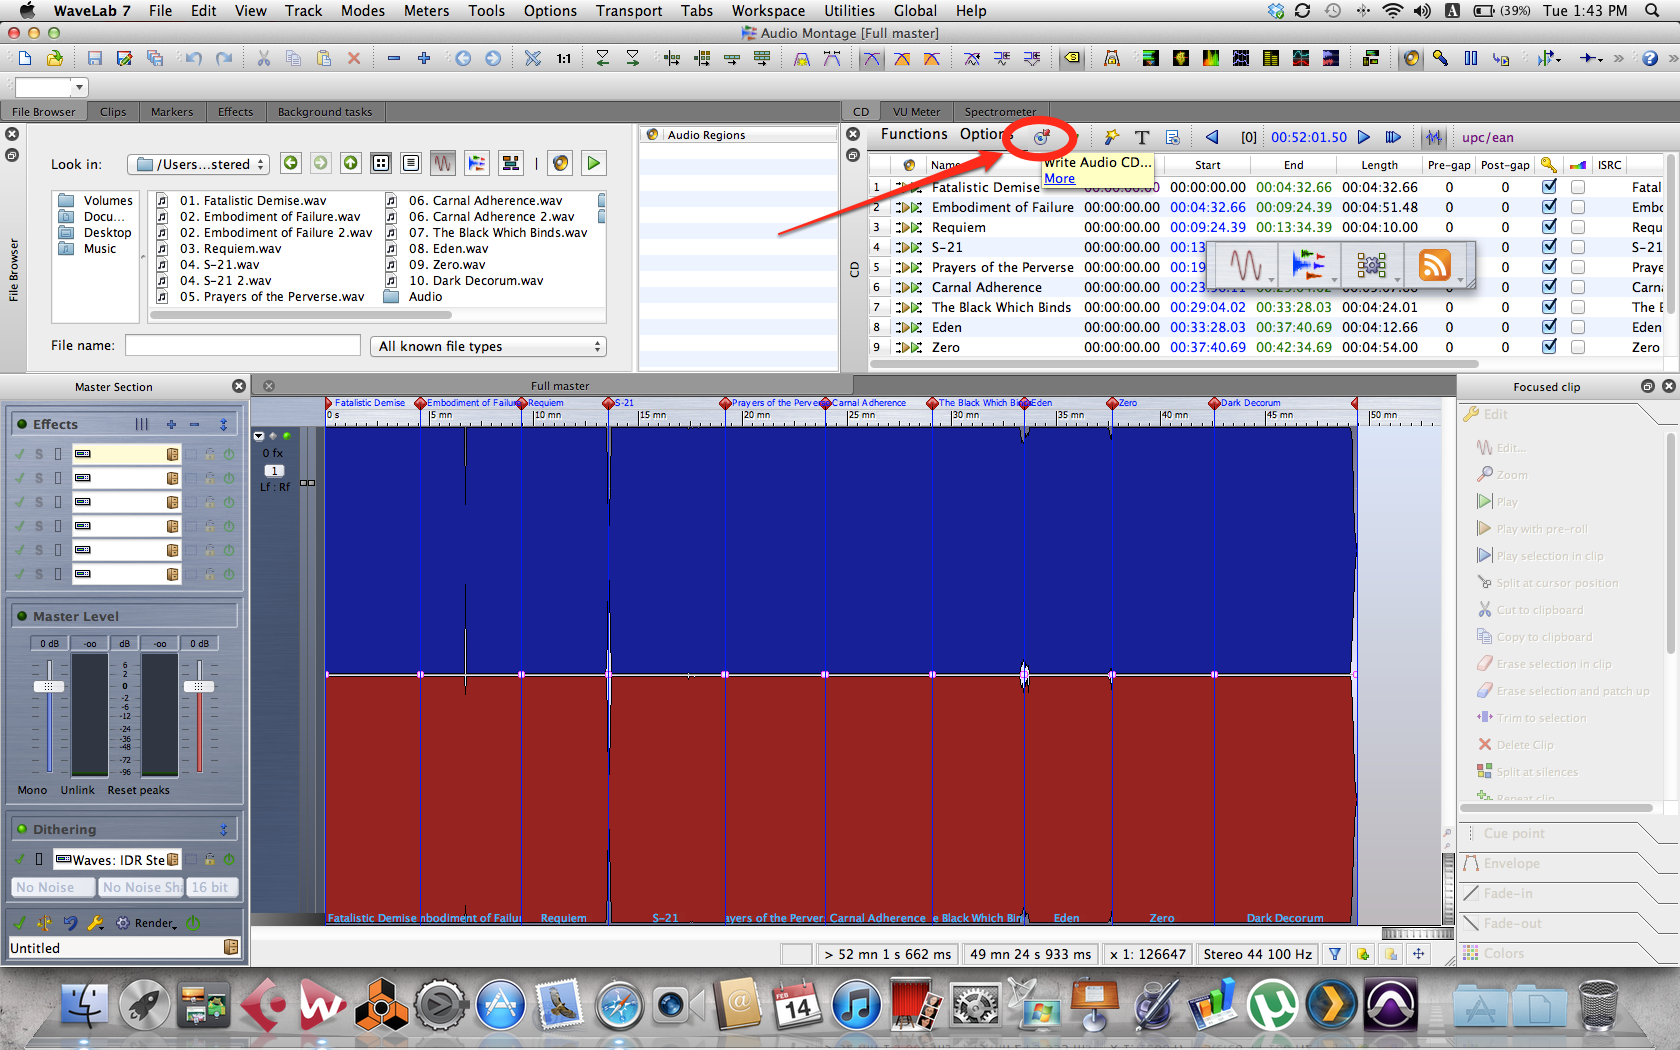Screen dimensions: 1680x1050
Task: Toggle the checked box for Requiem track
Action: click(x=1549, y=227)
